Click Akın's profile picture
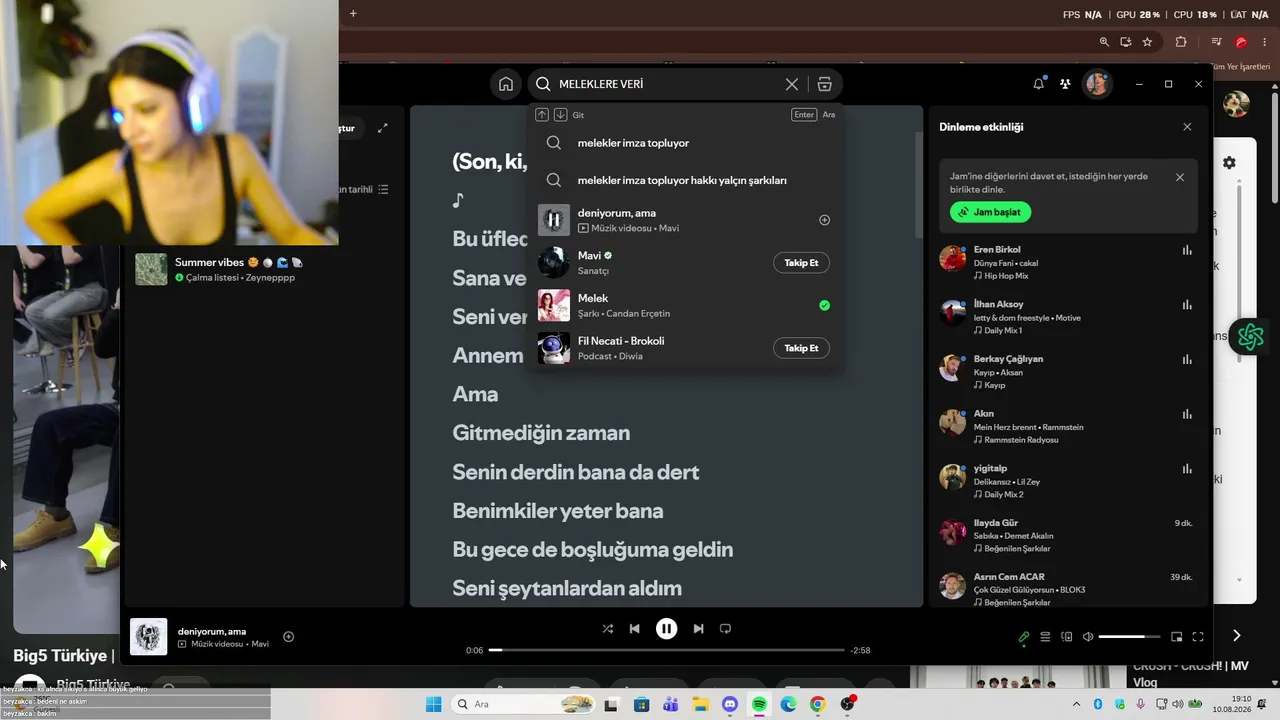The image size is (1280, 720). pyautogui.click(x=952, y=422)
